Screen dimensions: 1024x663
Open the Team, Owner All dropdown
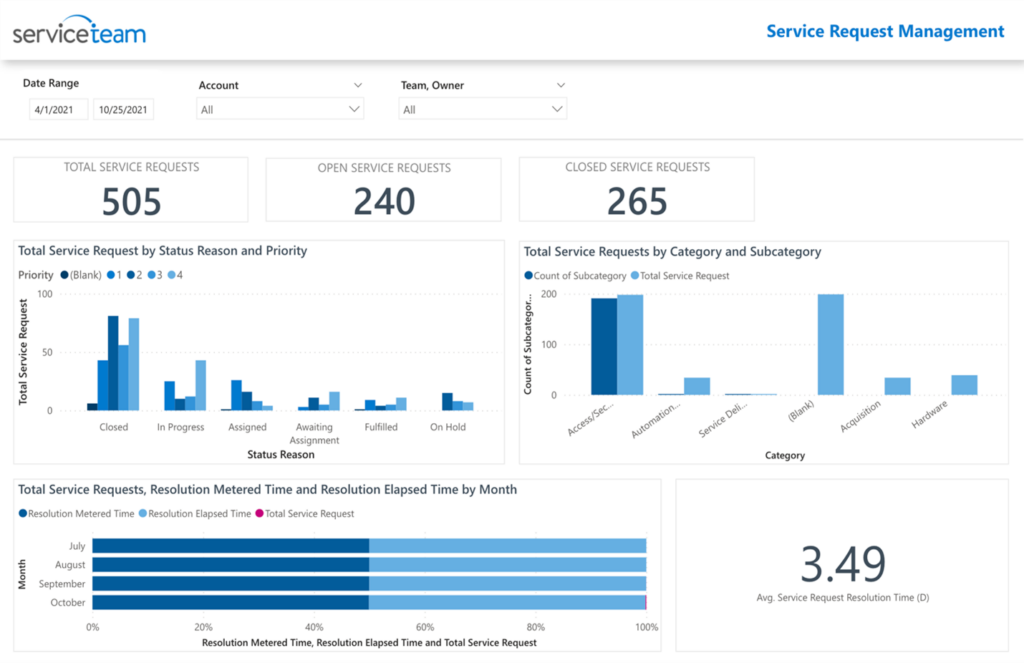coord(483,109)
